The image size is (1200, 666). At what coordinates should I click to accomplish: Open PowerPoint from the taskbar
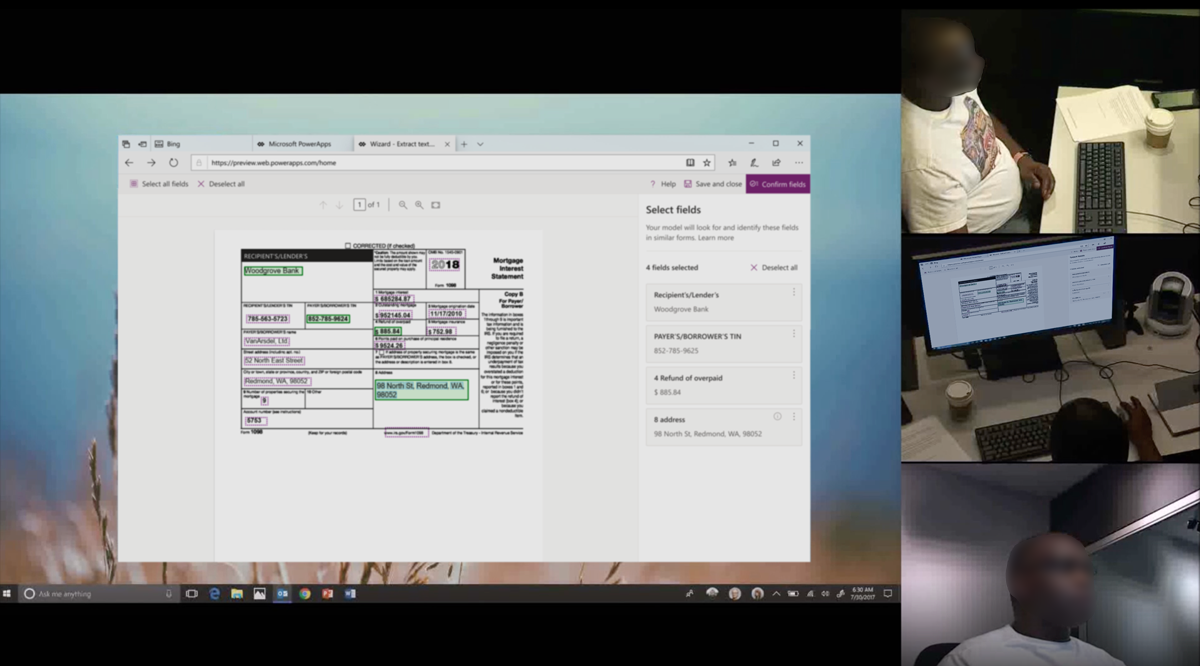click(327, 593)
